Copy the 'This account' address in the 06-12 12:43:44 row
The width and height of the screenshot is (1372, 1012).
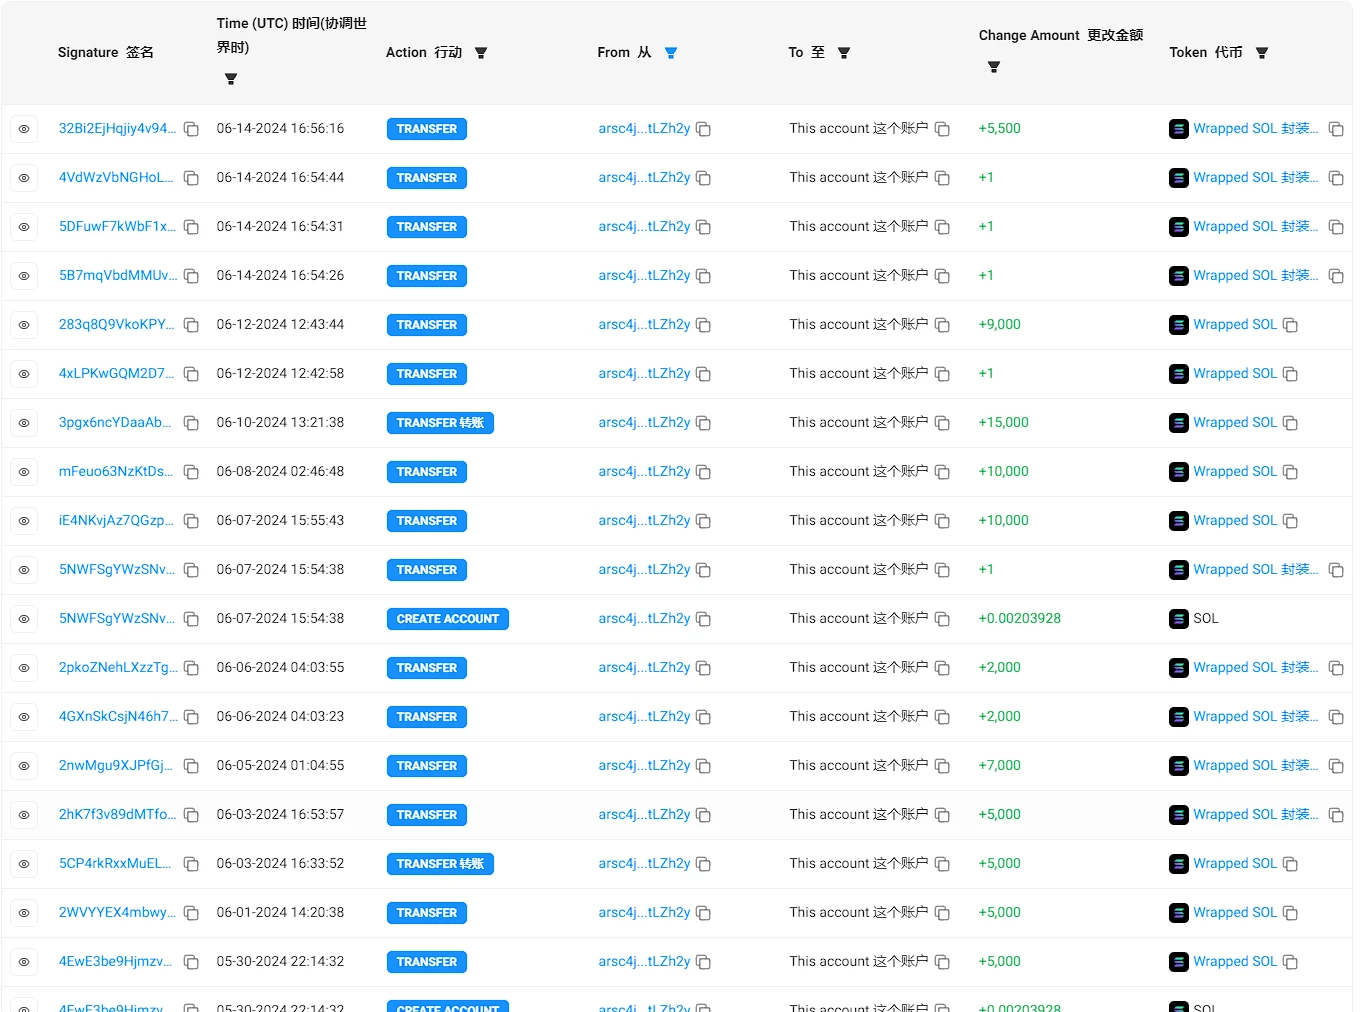941,325
